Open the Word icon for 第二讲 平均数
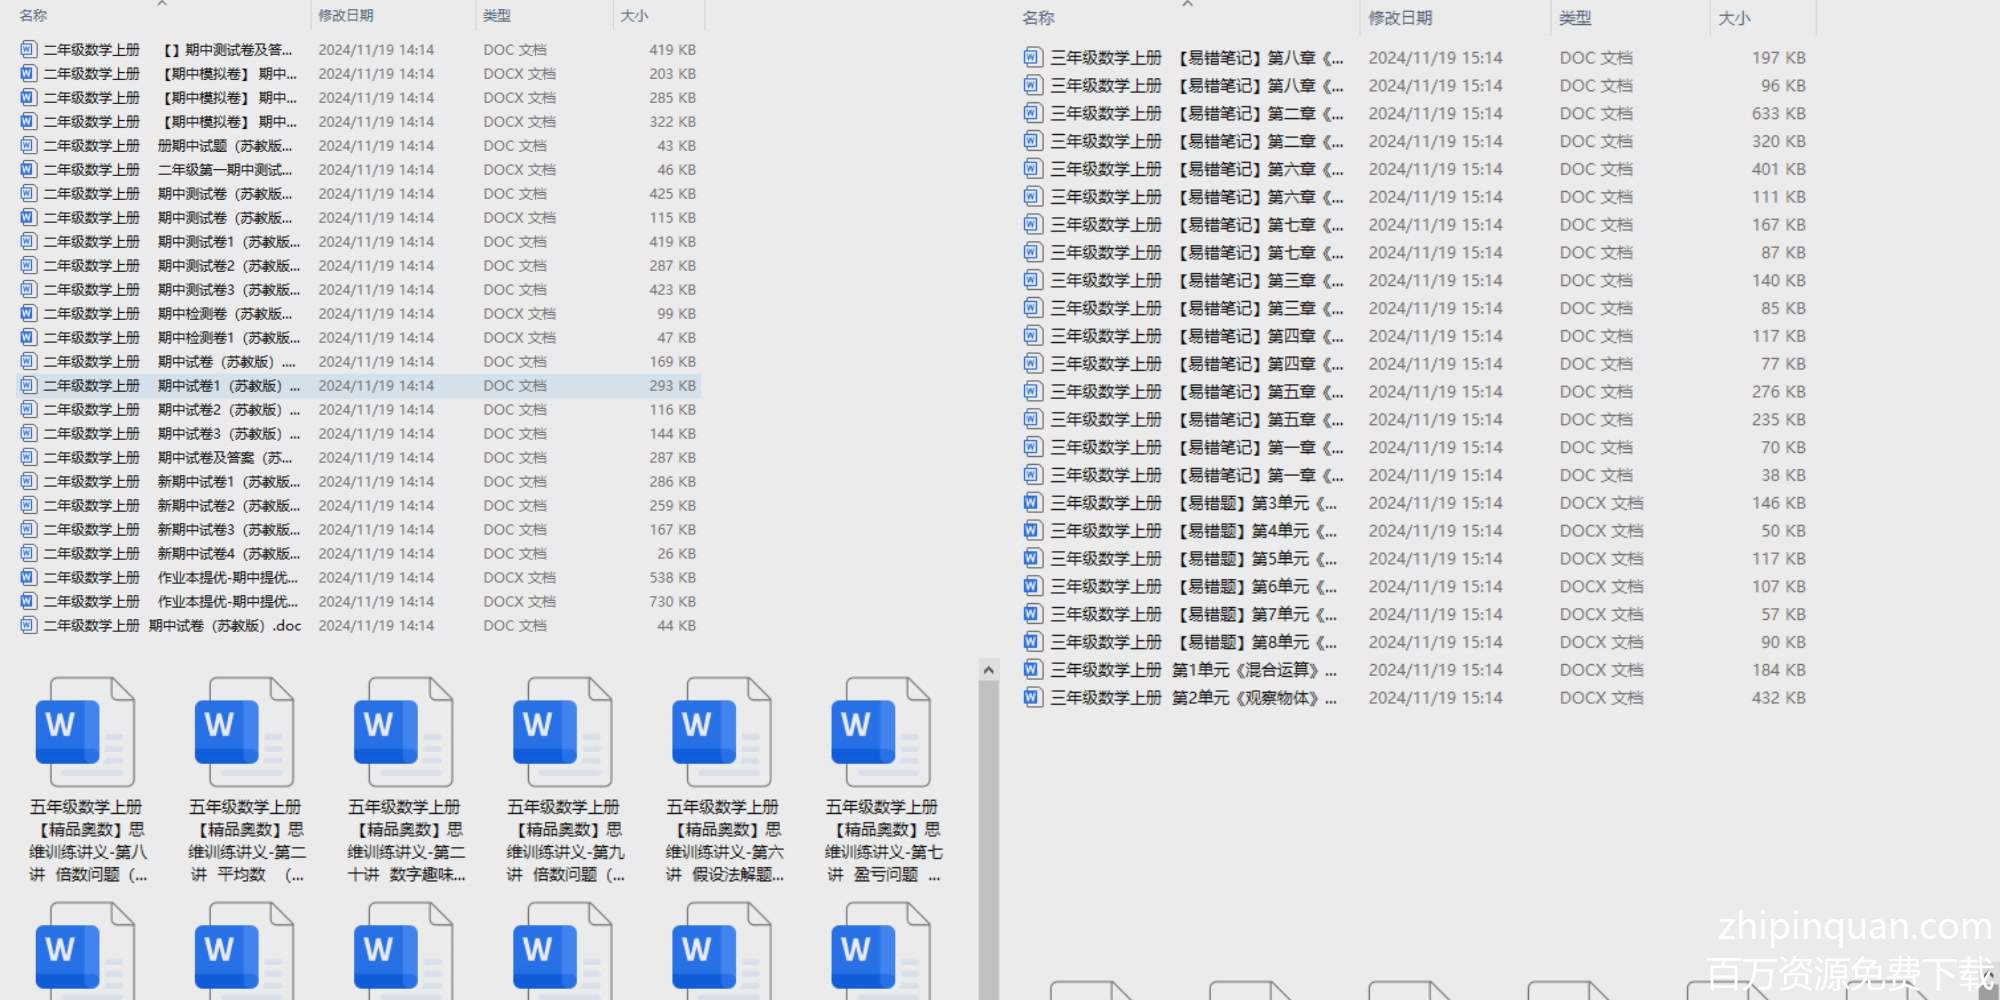 [x=244, y=733]
